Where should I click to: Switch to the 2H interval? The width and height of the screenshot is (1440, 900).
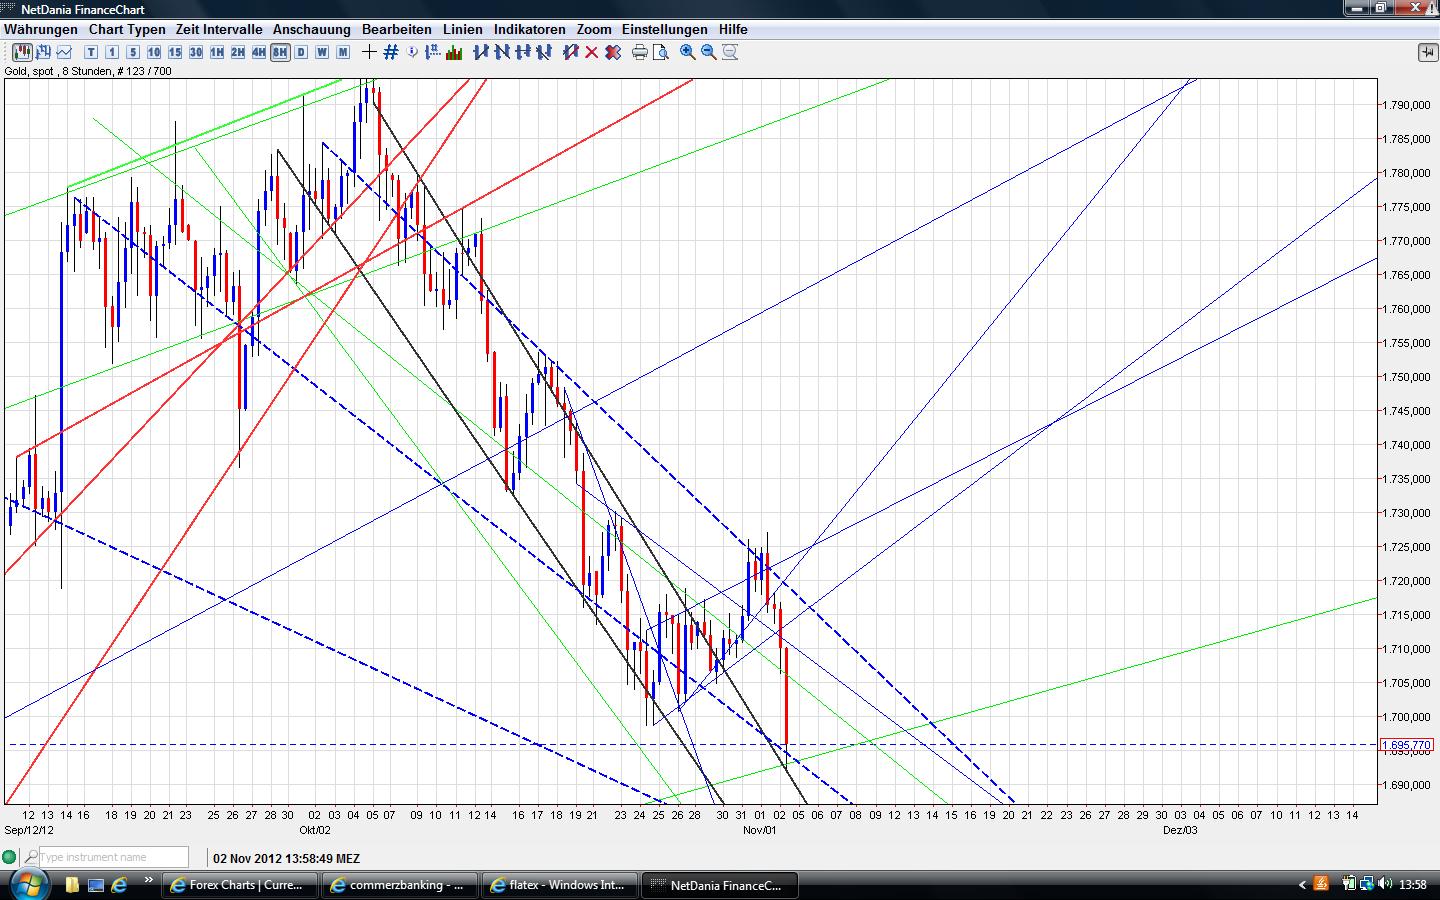pyautogui.click(x=238, y=52)
